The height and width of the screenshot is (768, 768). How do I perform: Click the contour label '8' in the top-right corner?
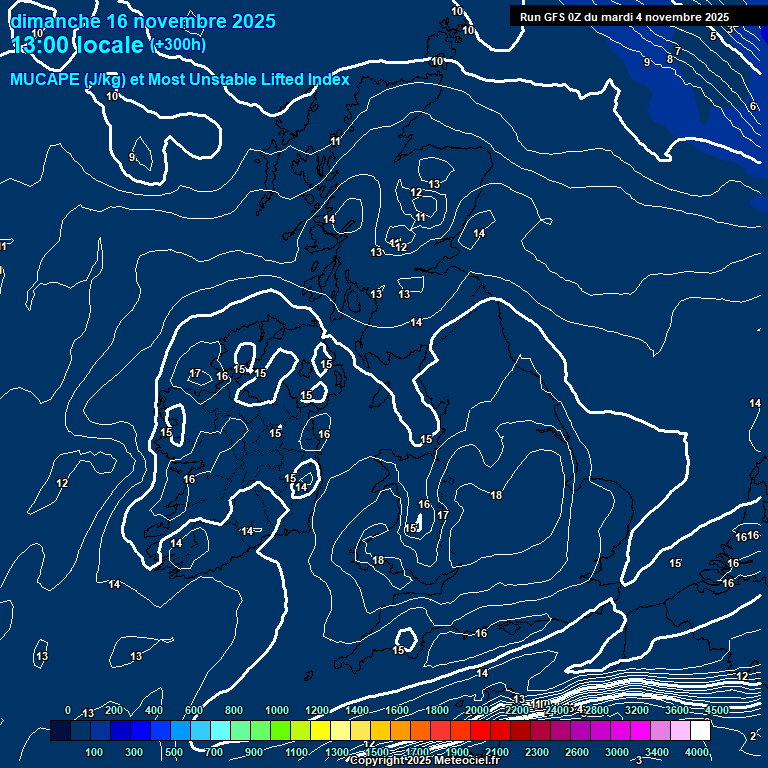point(670,59)
